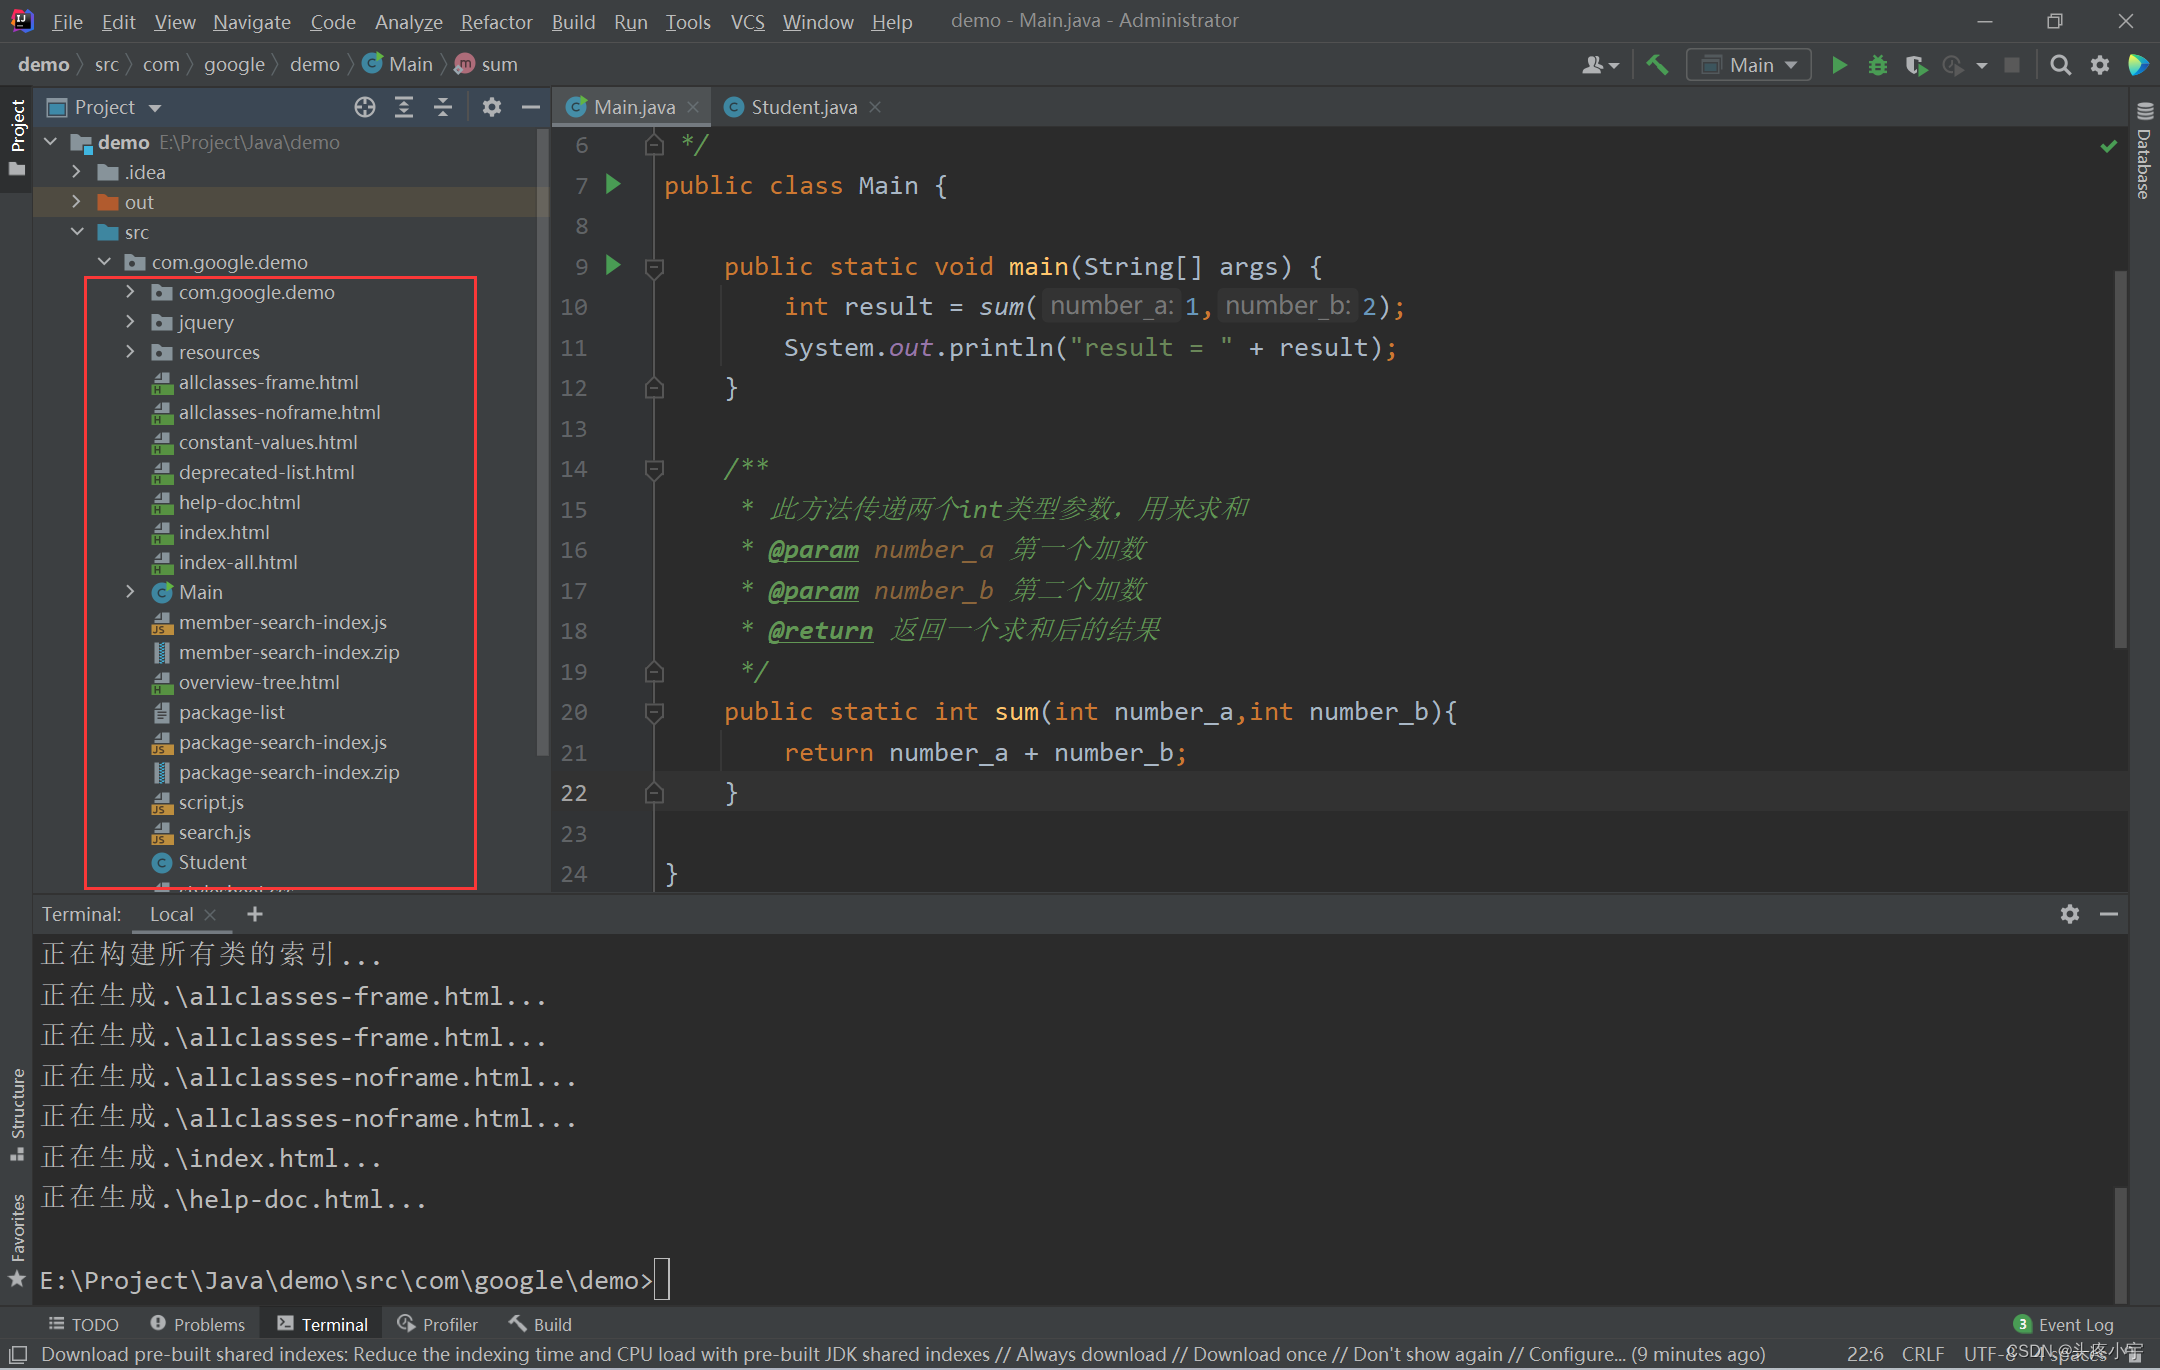
Task: Click the 22:6 cursor position indicator
Action: (1864, 1354)
